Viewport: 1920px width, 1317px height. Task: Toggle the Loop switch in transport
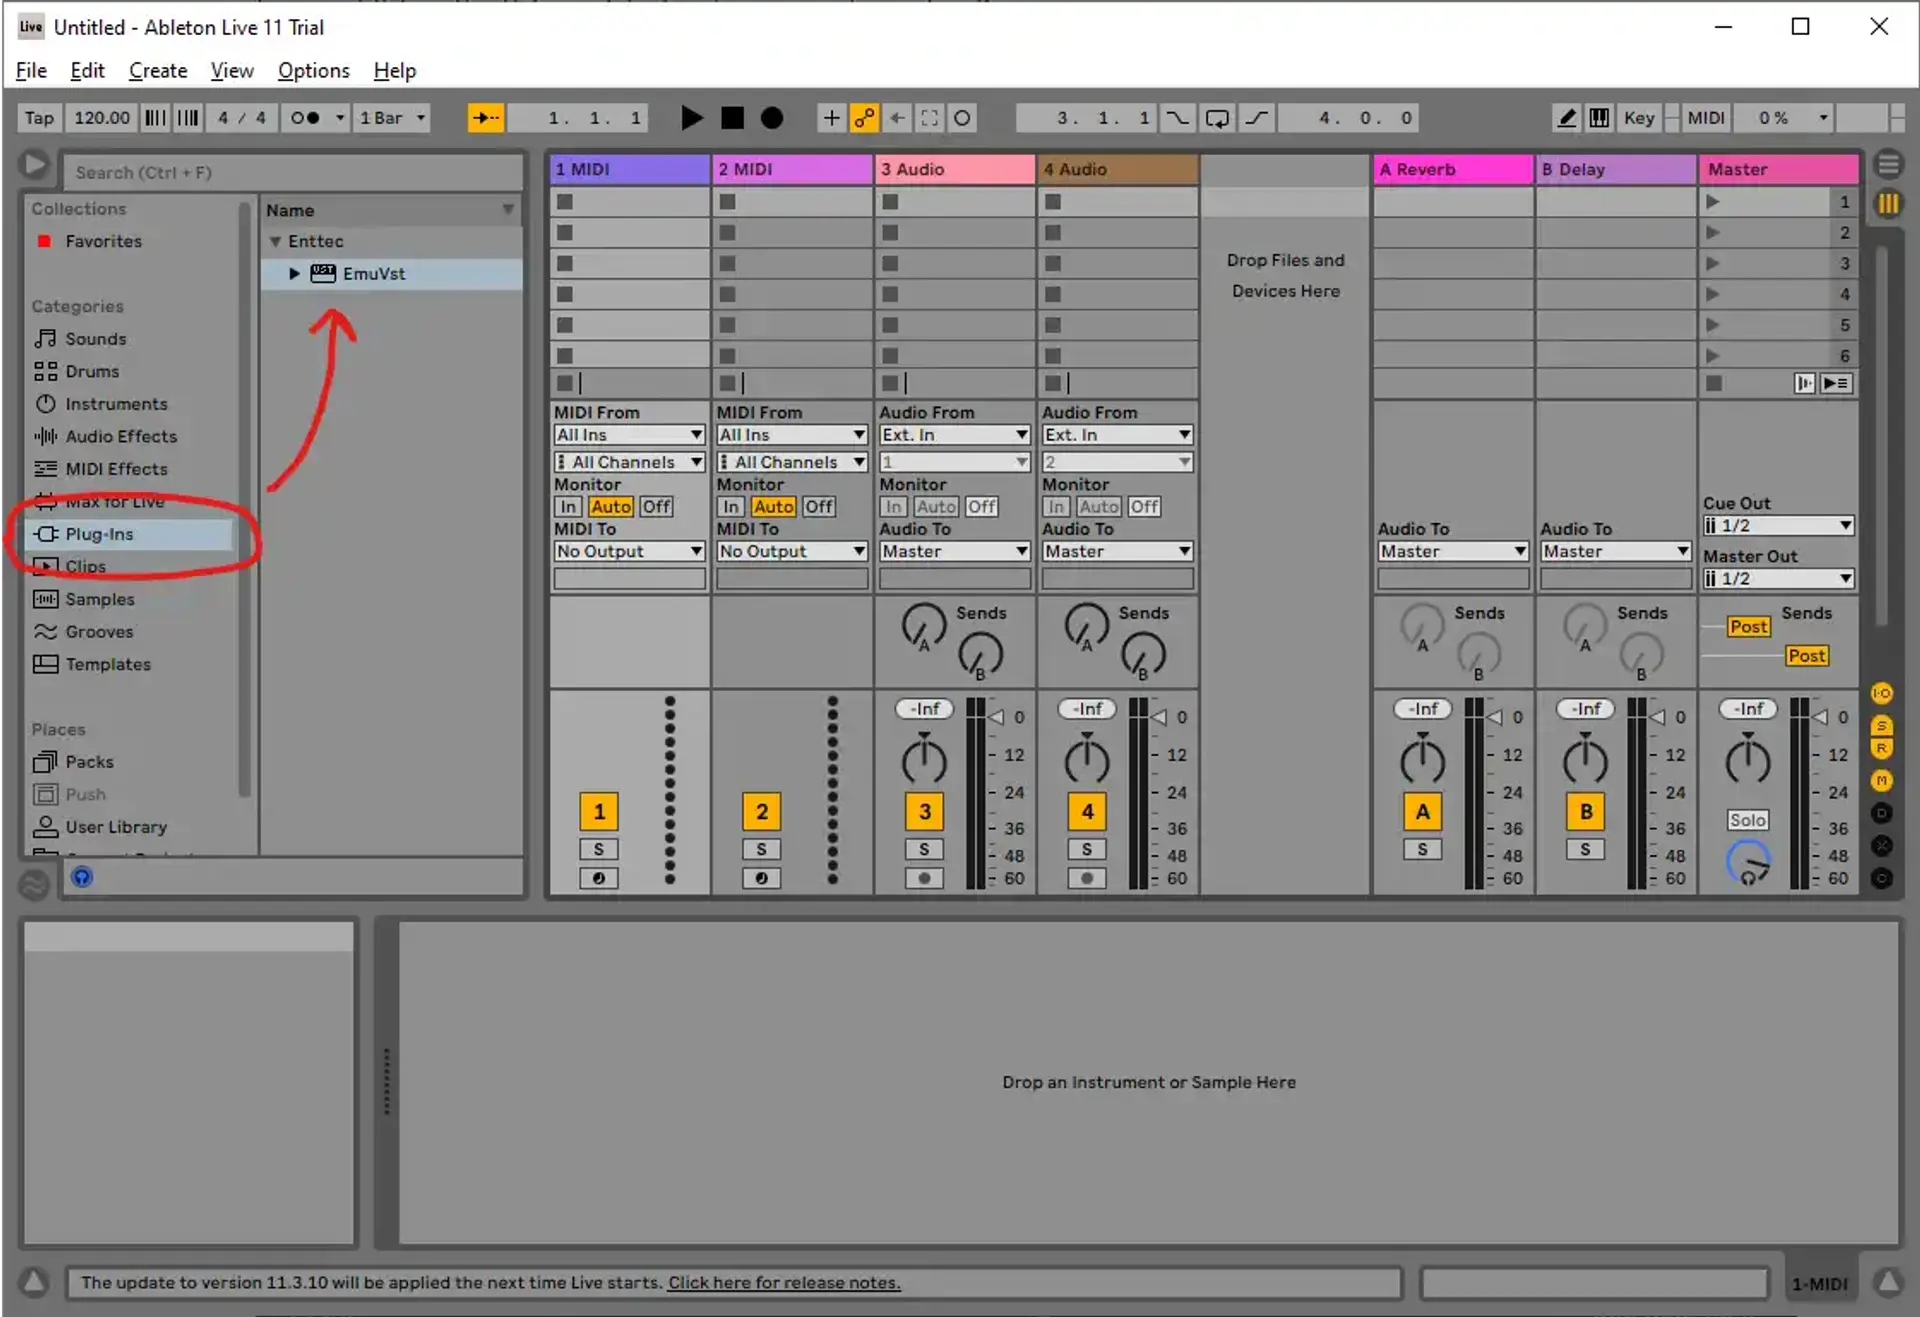[1217, 118]
